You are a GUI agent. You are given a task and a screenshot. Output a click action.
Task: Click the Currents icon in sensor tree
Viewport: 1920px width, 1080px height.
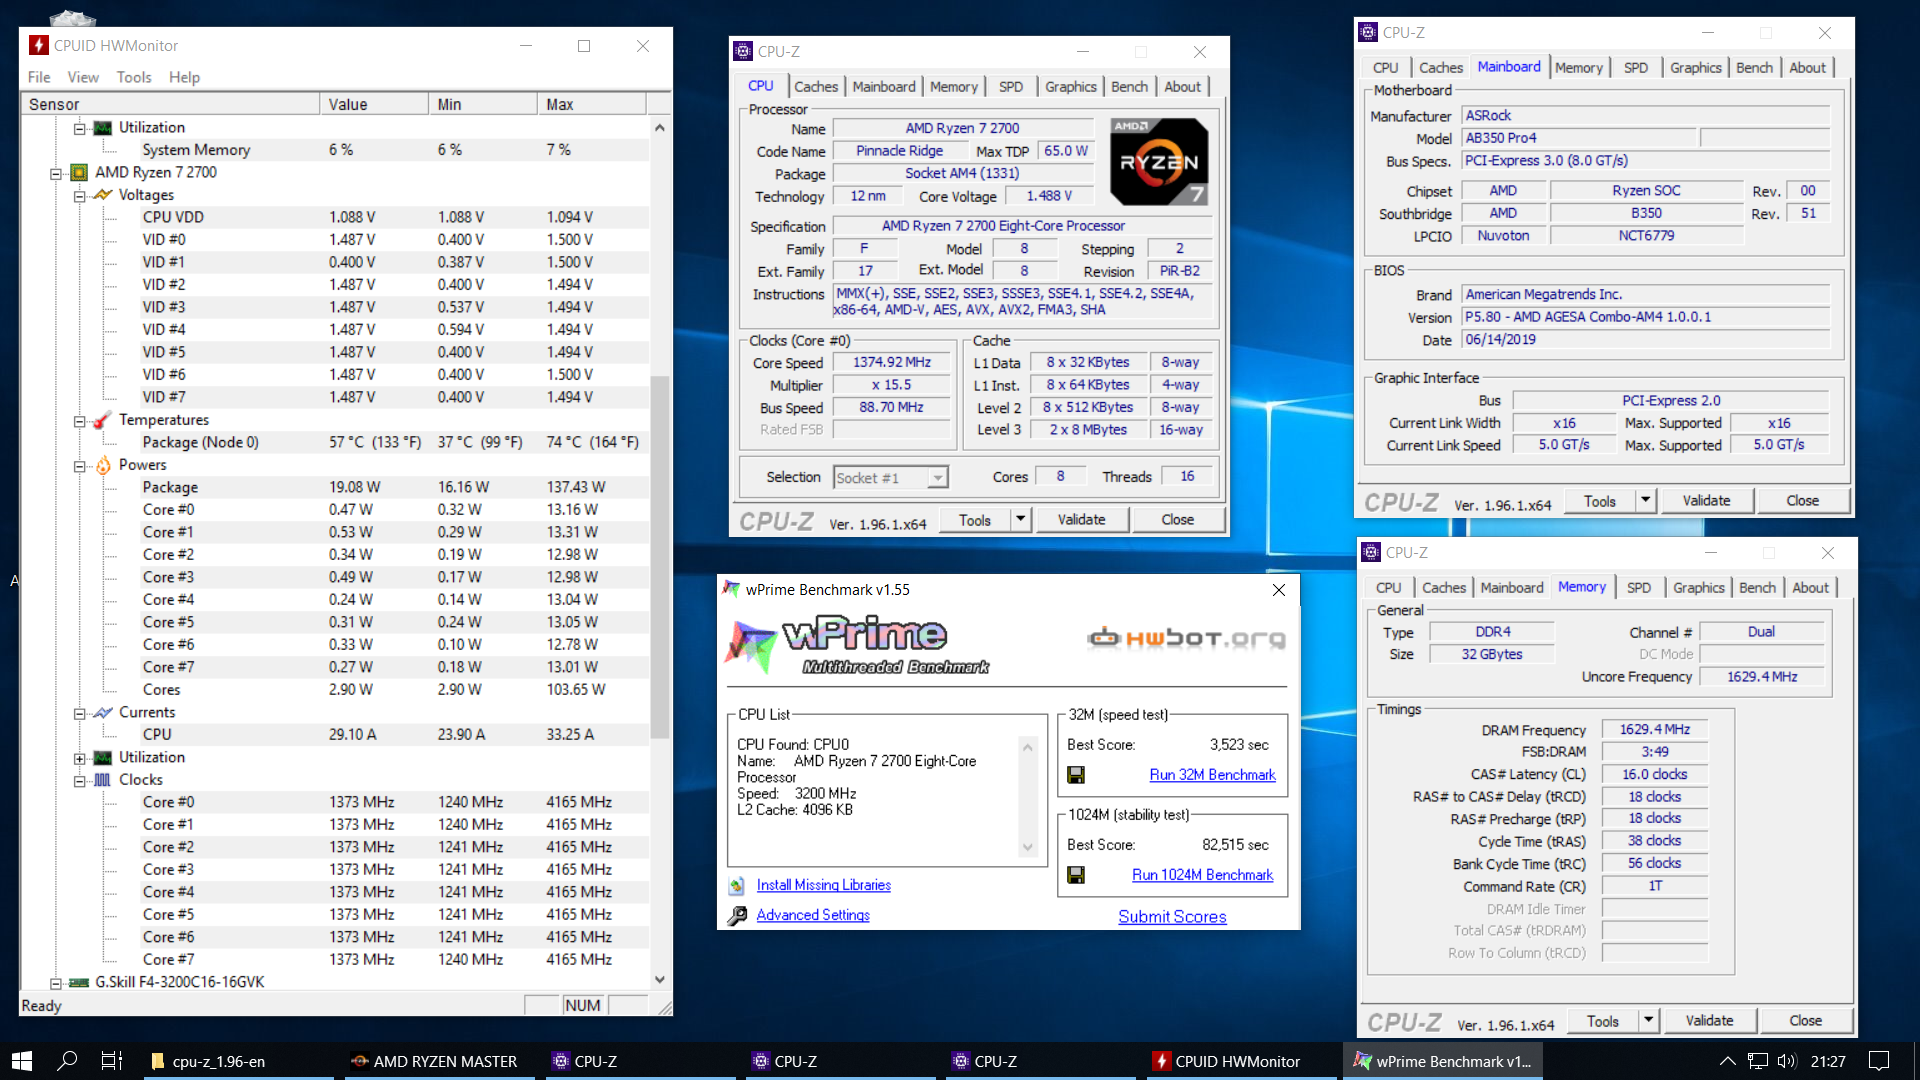tap(103, 712)
